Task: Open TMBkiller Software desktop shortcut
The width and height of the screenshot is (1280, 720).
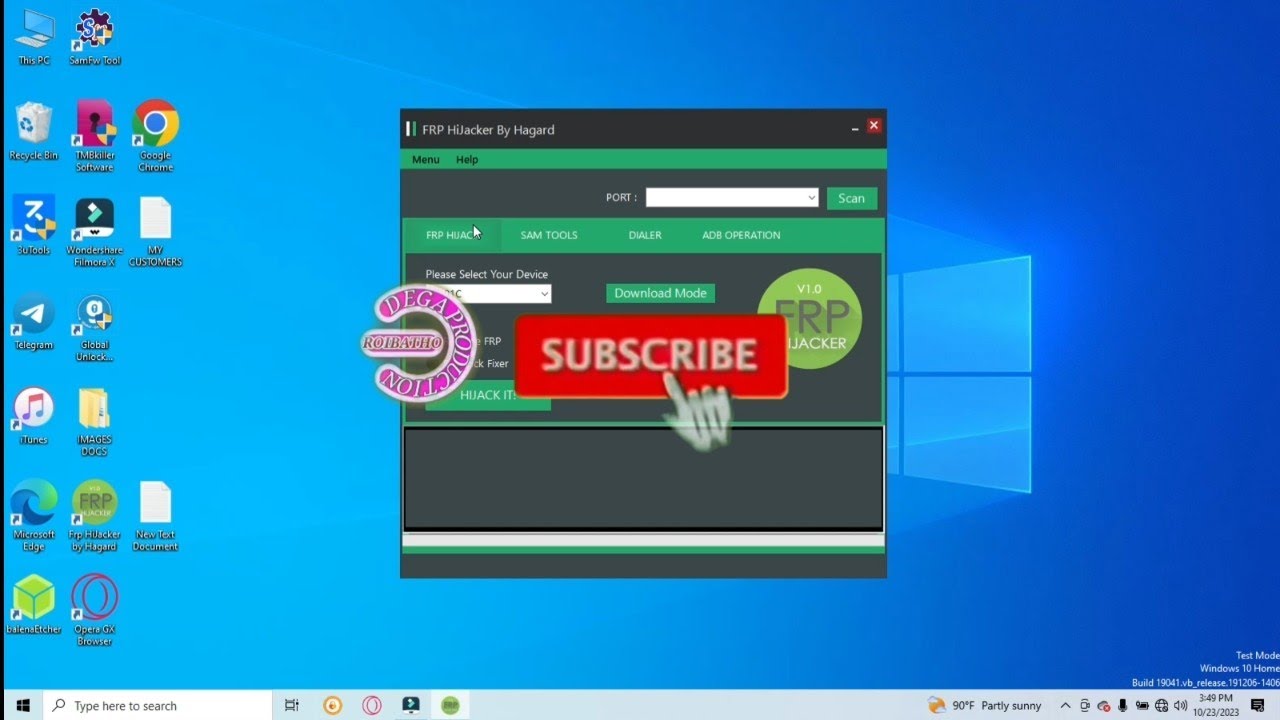Action: click(x=94, y=136)
